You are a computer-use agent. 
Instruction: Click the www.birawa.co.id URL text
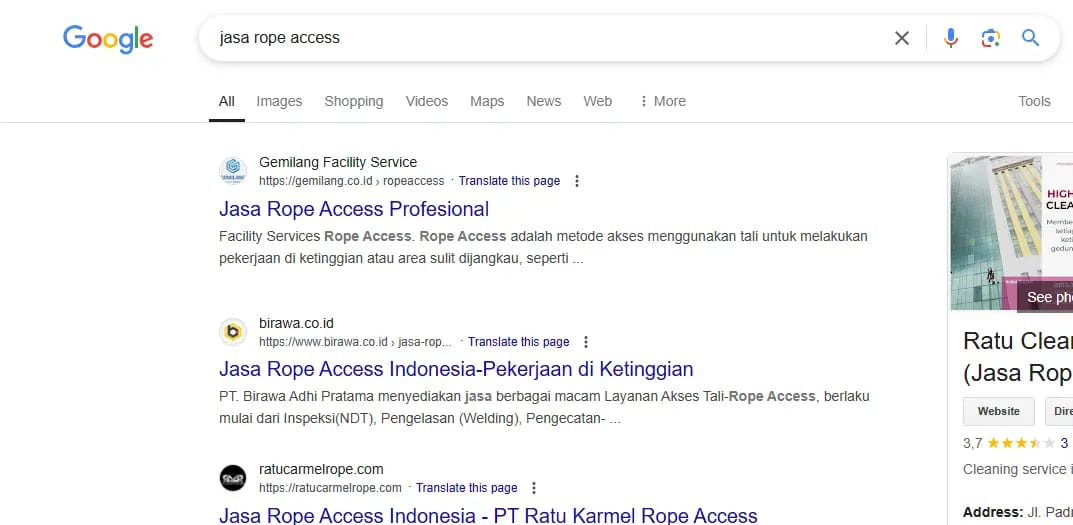click(x=355, y=342)
